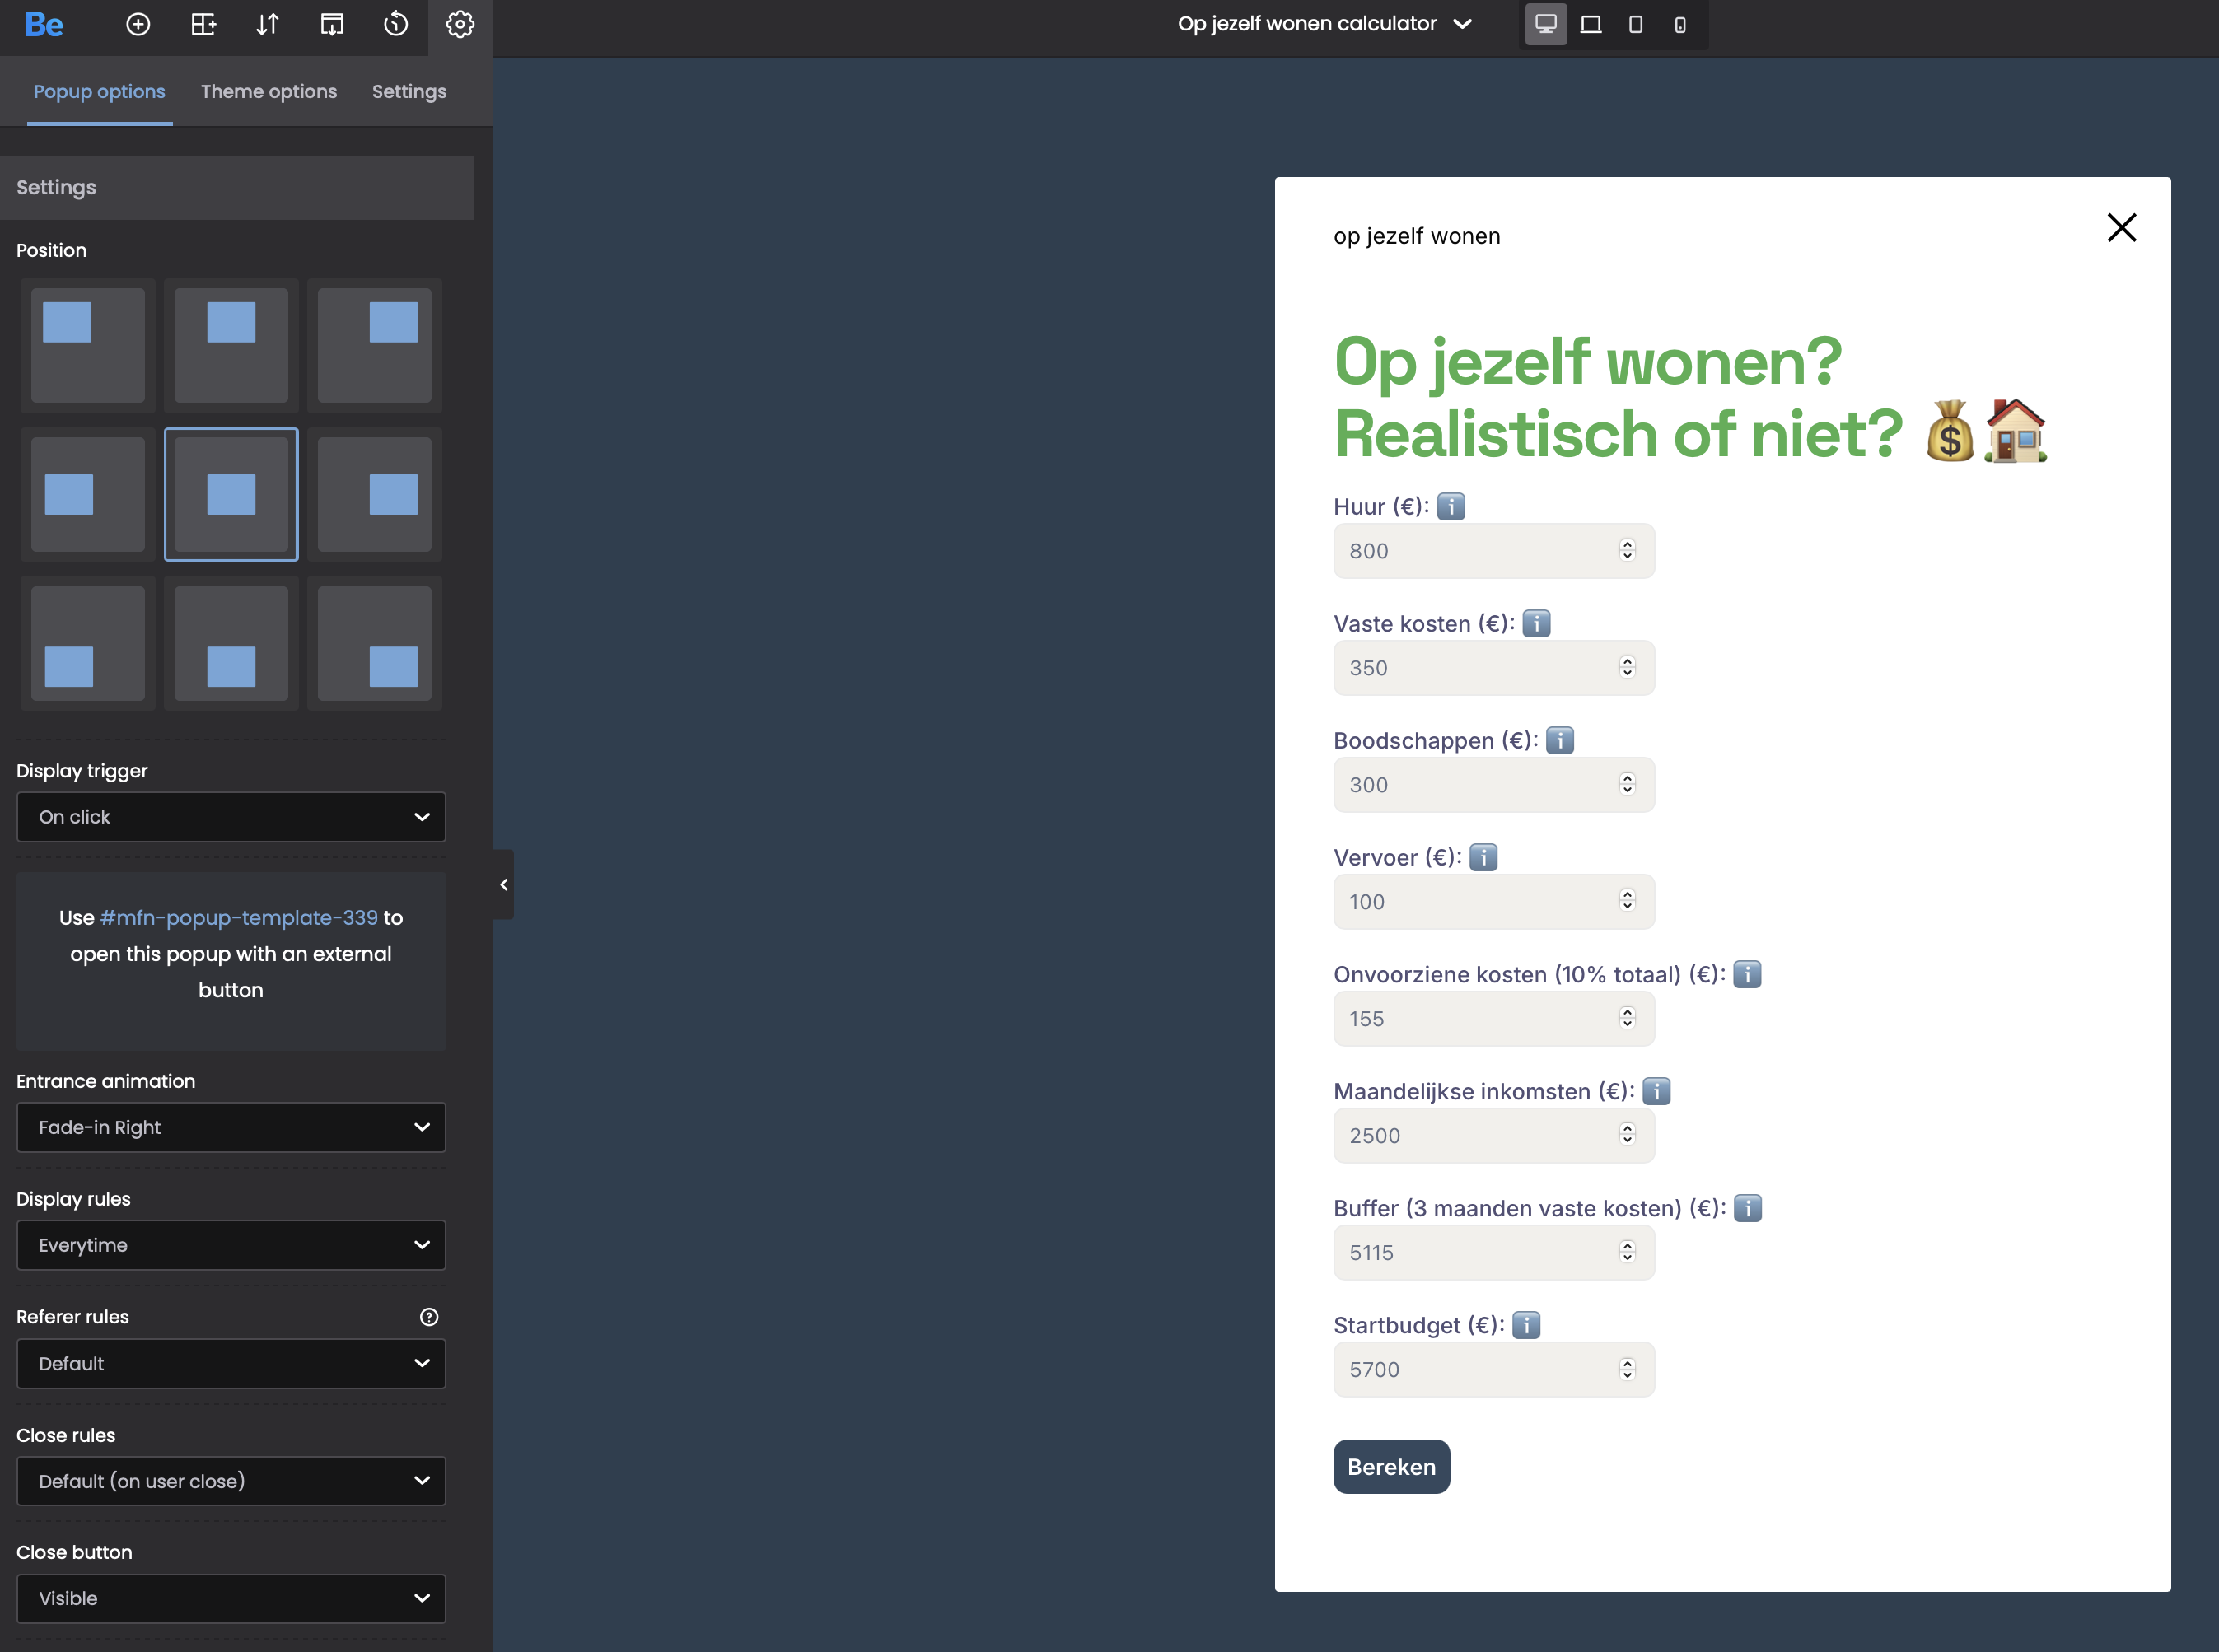Click the info icon next to Vaste kosten
The width and height of the screenshot is (2219, 1652).
pos(1536,624)
